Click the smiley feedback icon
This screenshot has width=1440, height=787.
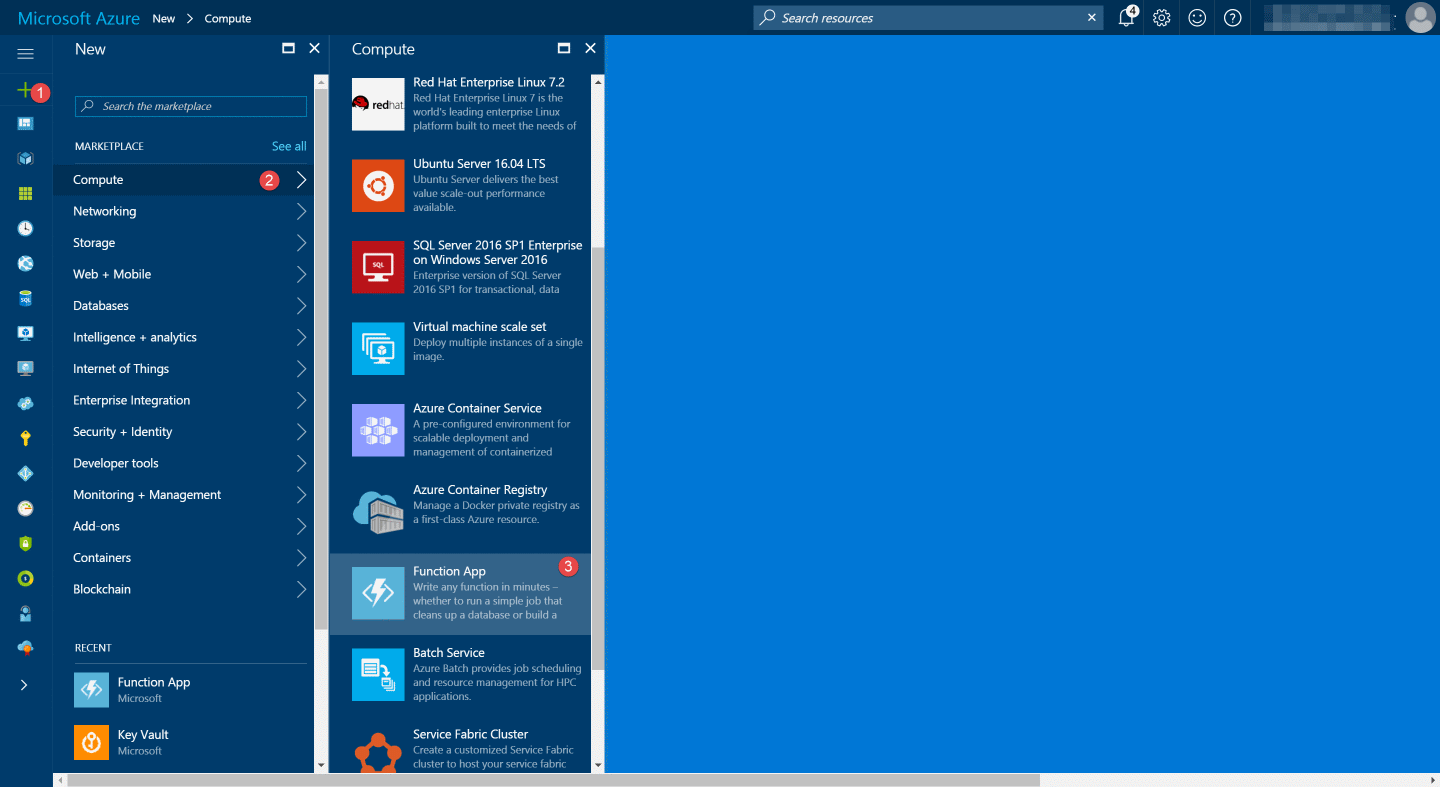point(1197,17)
